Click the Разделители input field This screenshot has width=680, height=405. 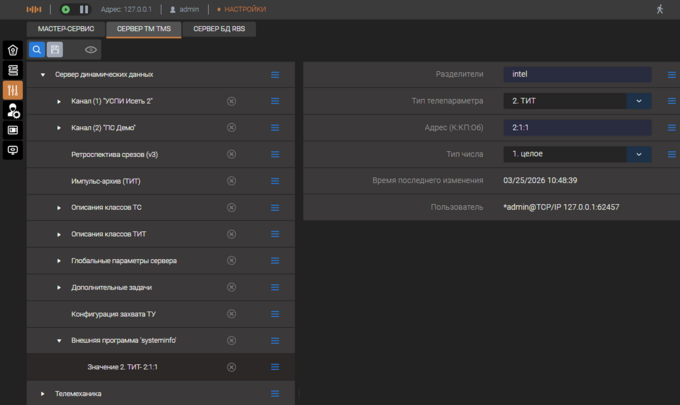coord(577,74)
